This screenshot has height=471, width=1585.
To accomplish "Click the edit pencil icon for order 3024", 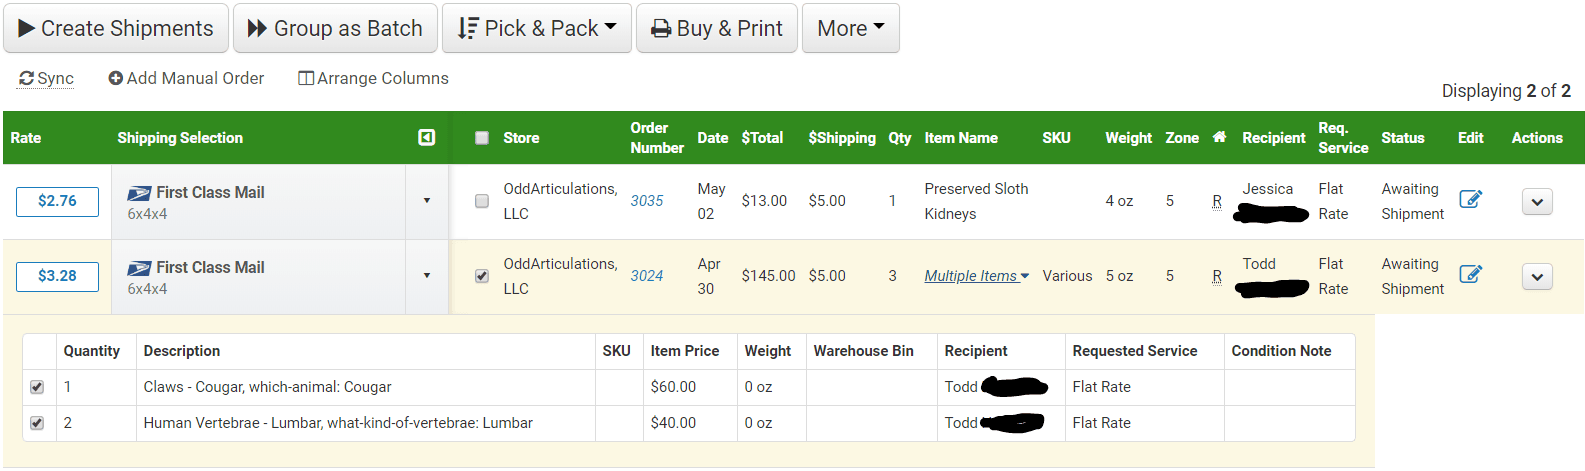I will pyautogui.click(x=1470, y=274).
